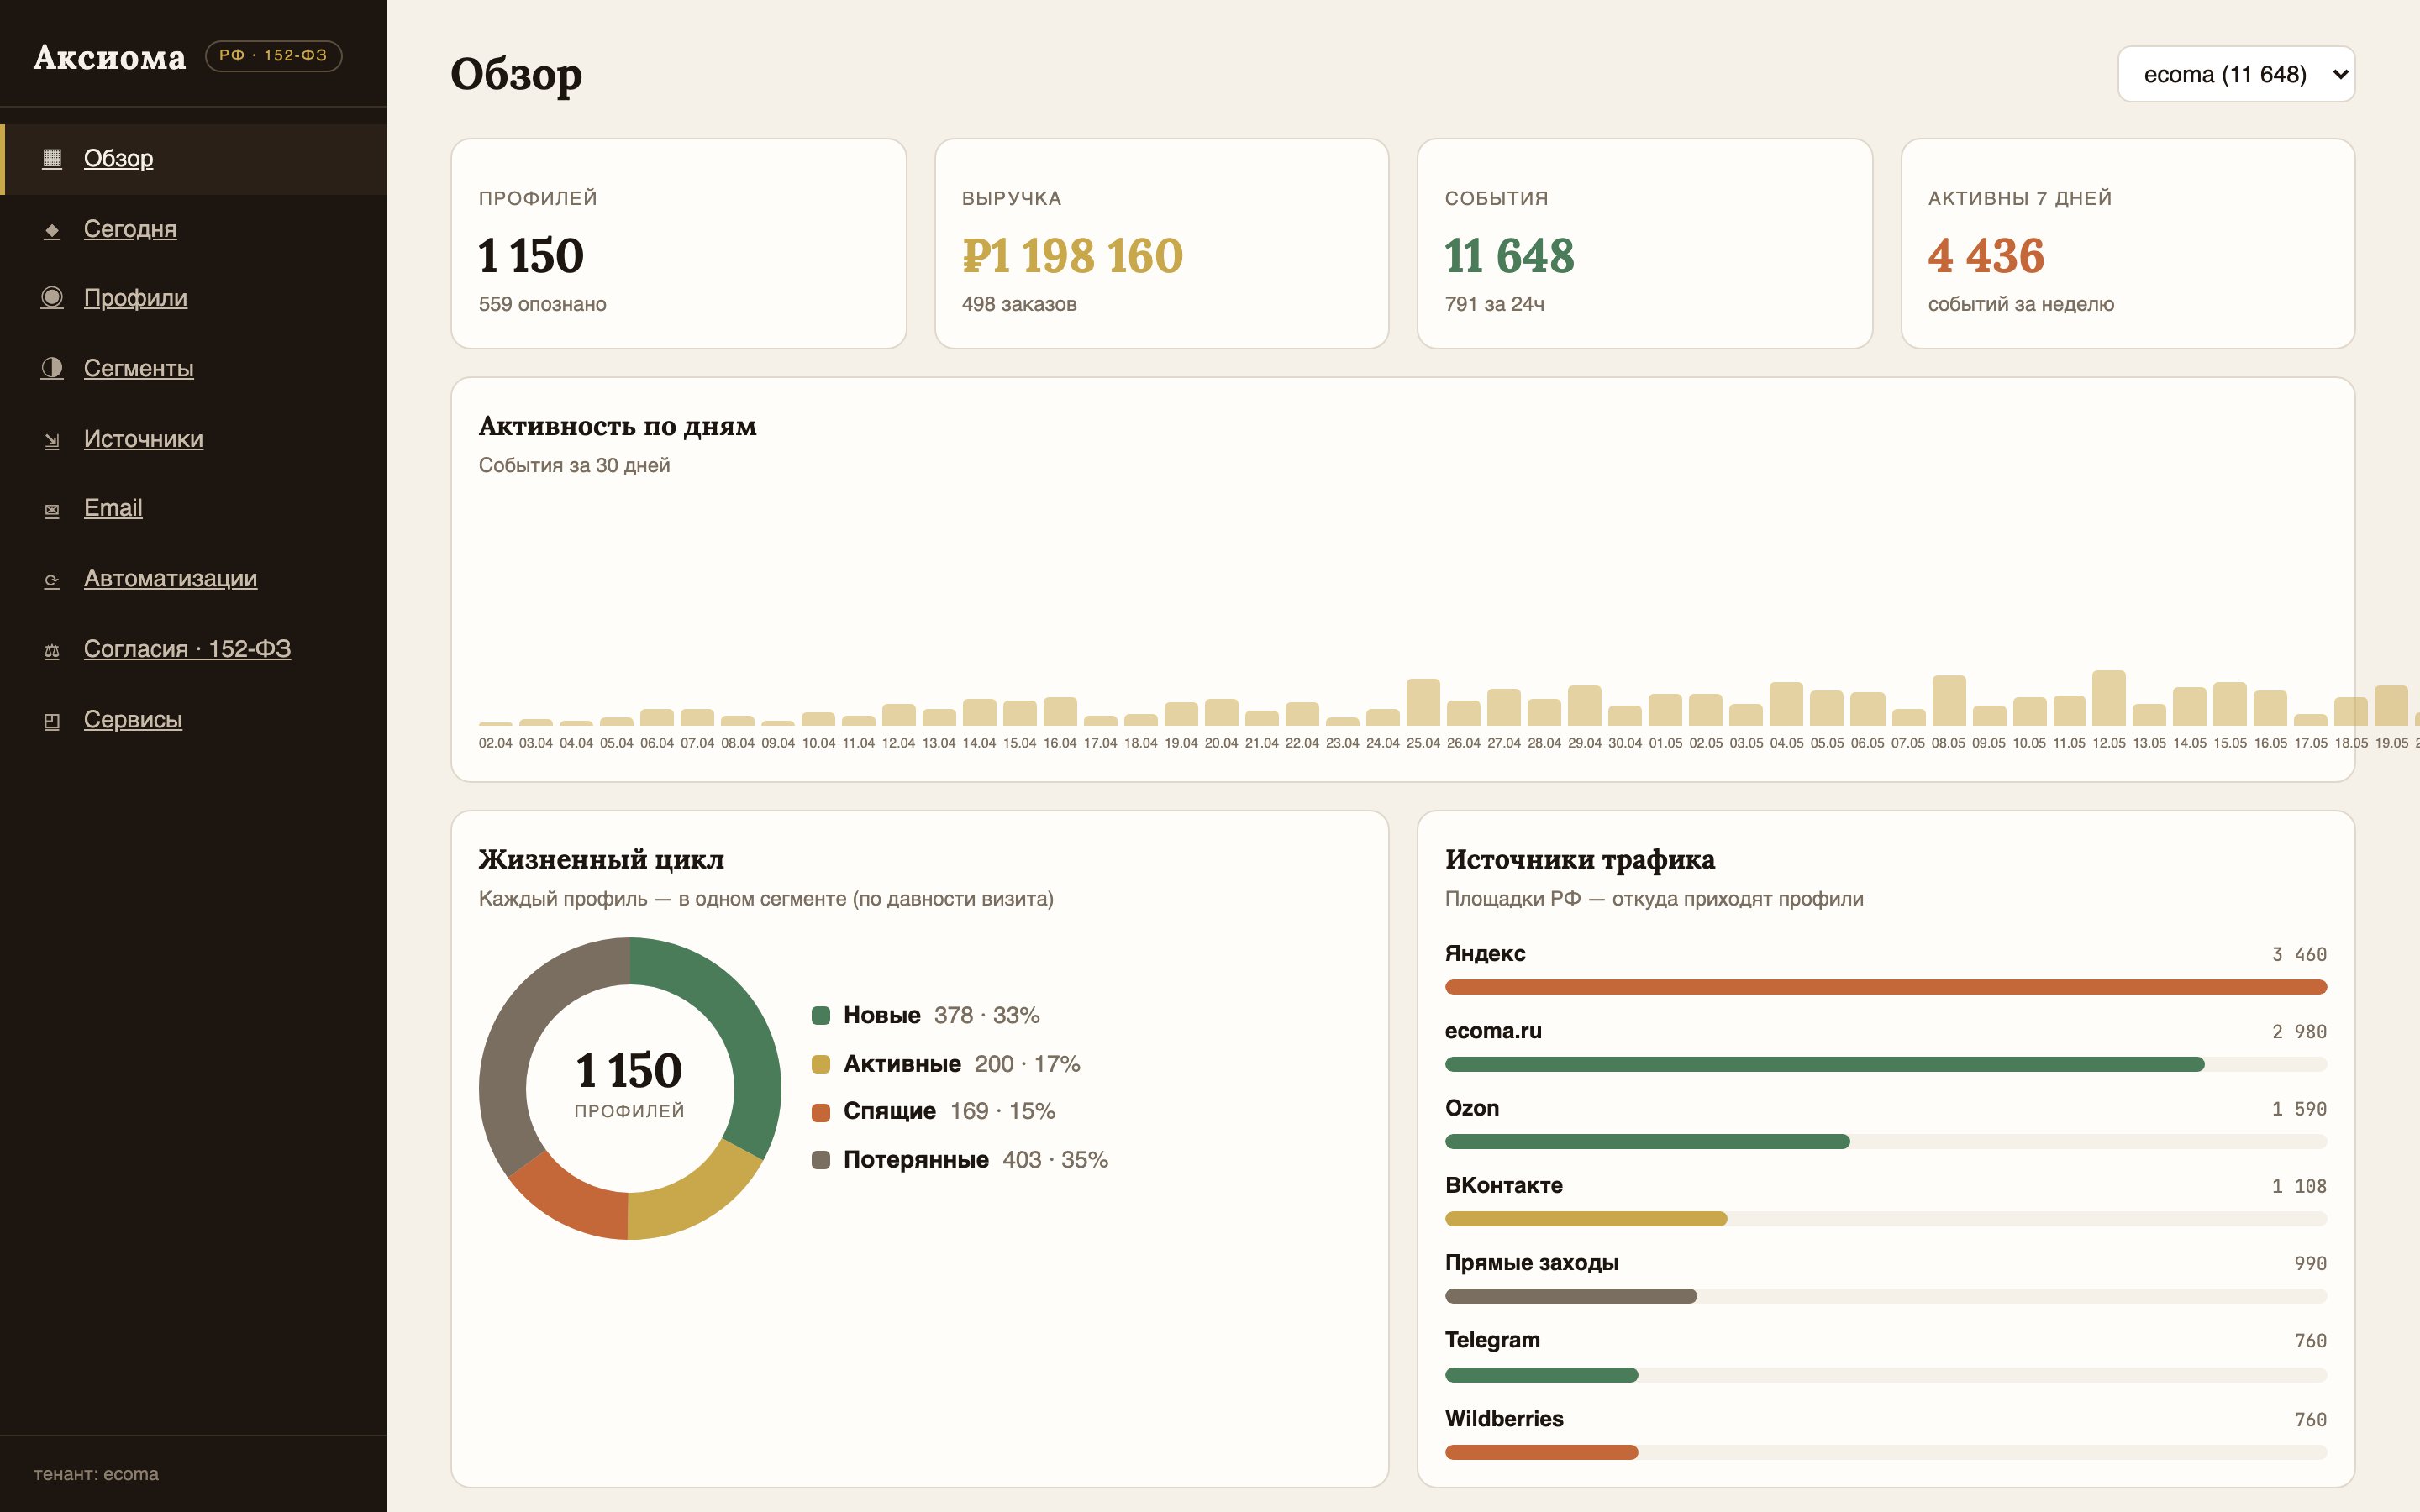Open Согласия · 152-ФЗ page
The width and height of the screenshot is (2420, 1512).
pyautogui.click(x=187, y=649)
